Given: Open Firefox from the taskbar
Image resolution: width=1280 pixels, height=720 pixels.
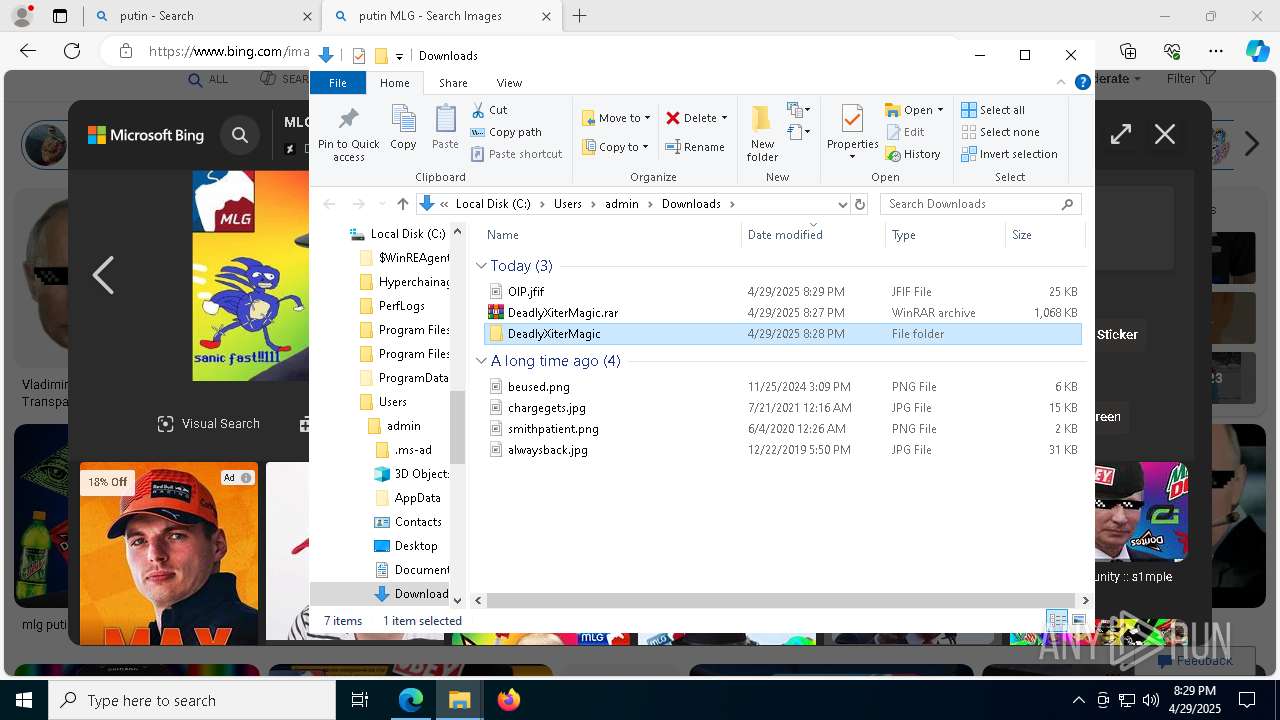Looking at the screenshot, I should coord(509,700).
